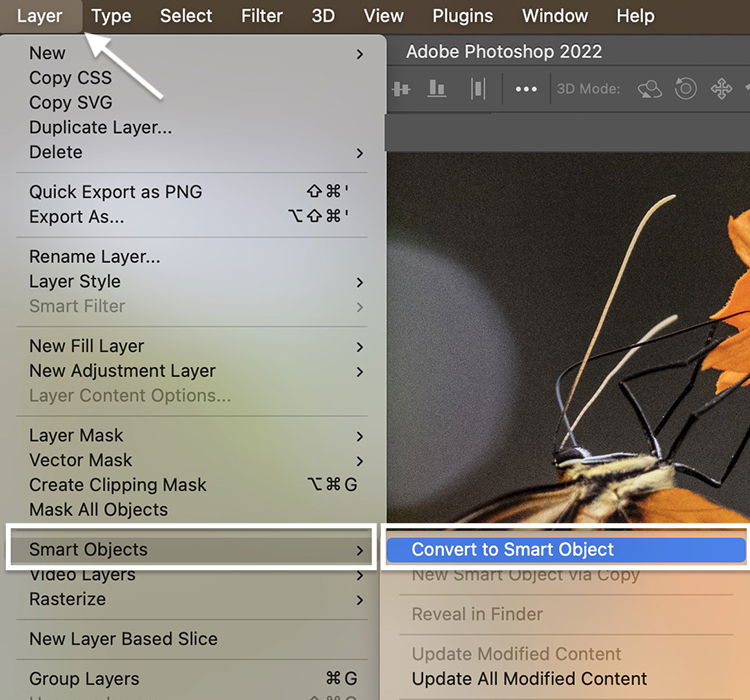Select Update All Modified Content
Image resolution: width=750 pixels, height=700 pixels.
pos(529,679)
